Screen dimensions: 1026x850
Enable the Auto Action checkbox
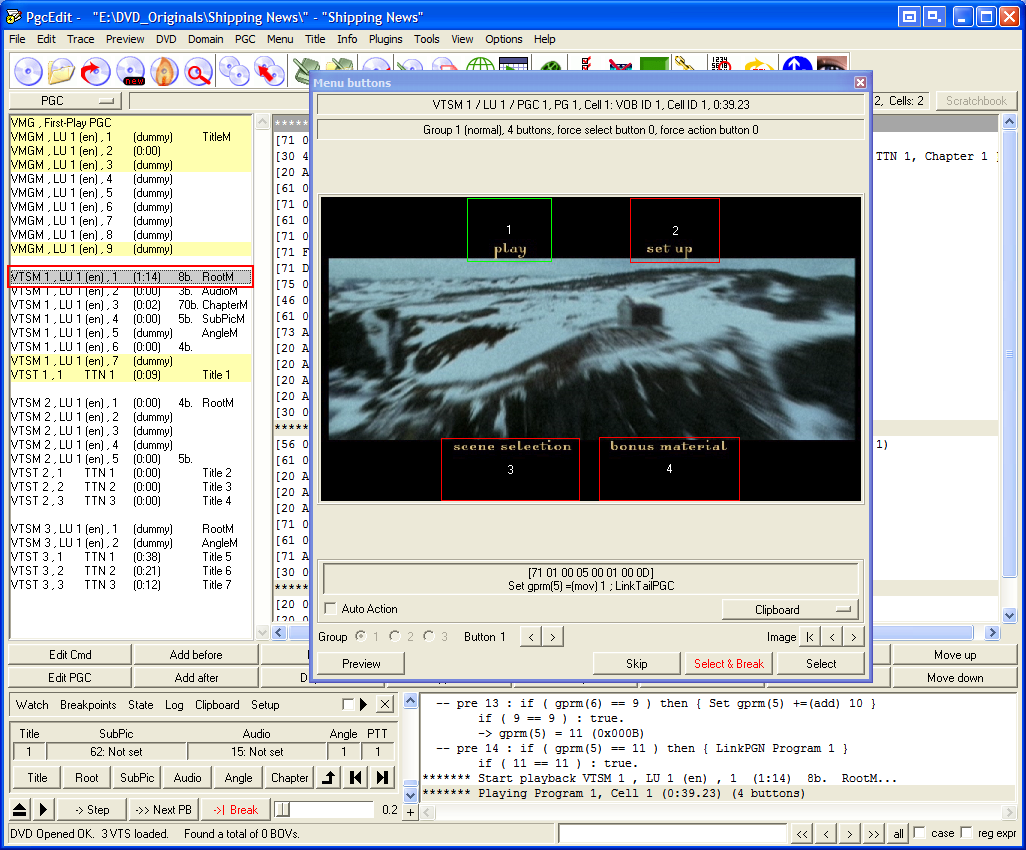click(x=331, y=609)
